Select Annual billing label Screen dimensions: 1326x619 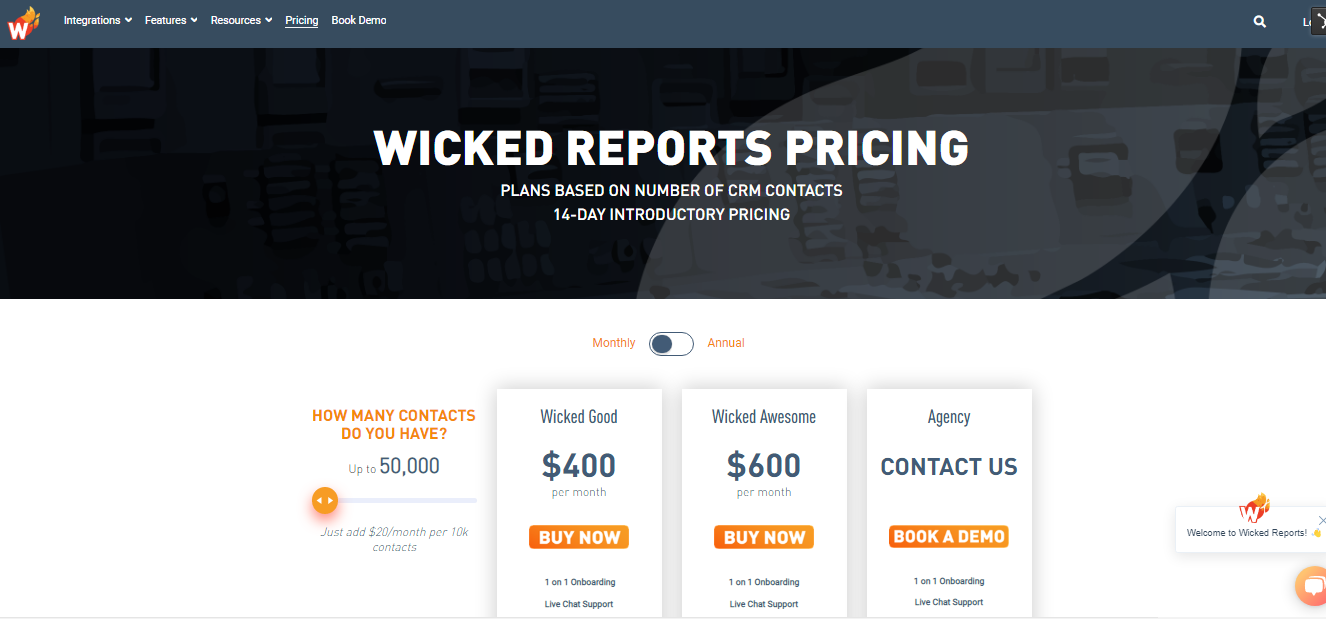click(726, 343)
